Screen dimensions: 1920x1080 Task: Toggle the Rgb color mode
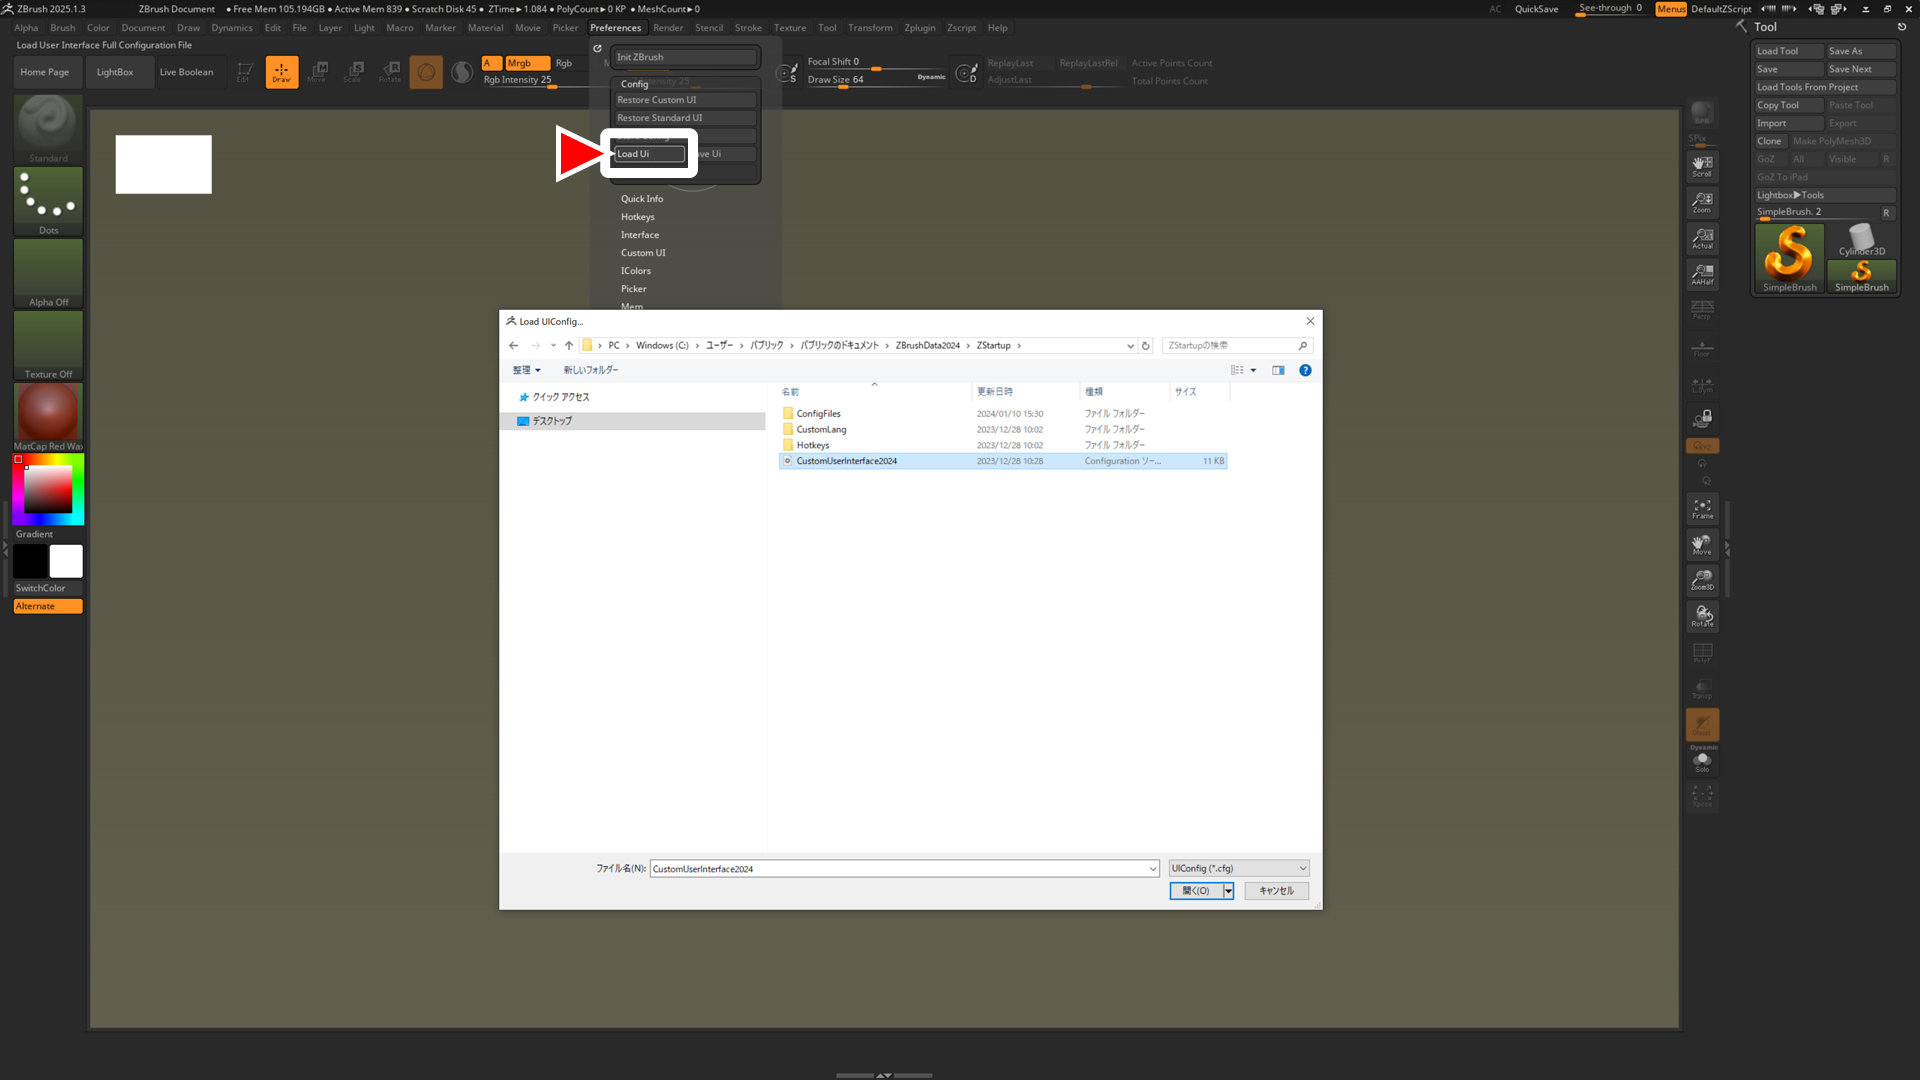pos(564,63)
